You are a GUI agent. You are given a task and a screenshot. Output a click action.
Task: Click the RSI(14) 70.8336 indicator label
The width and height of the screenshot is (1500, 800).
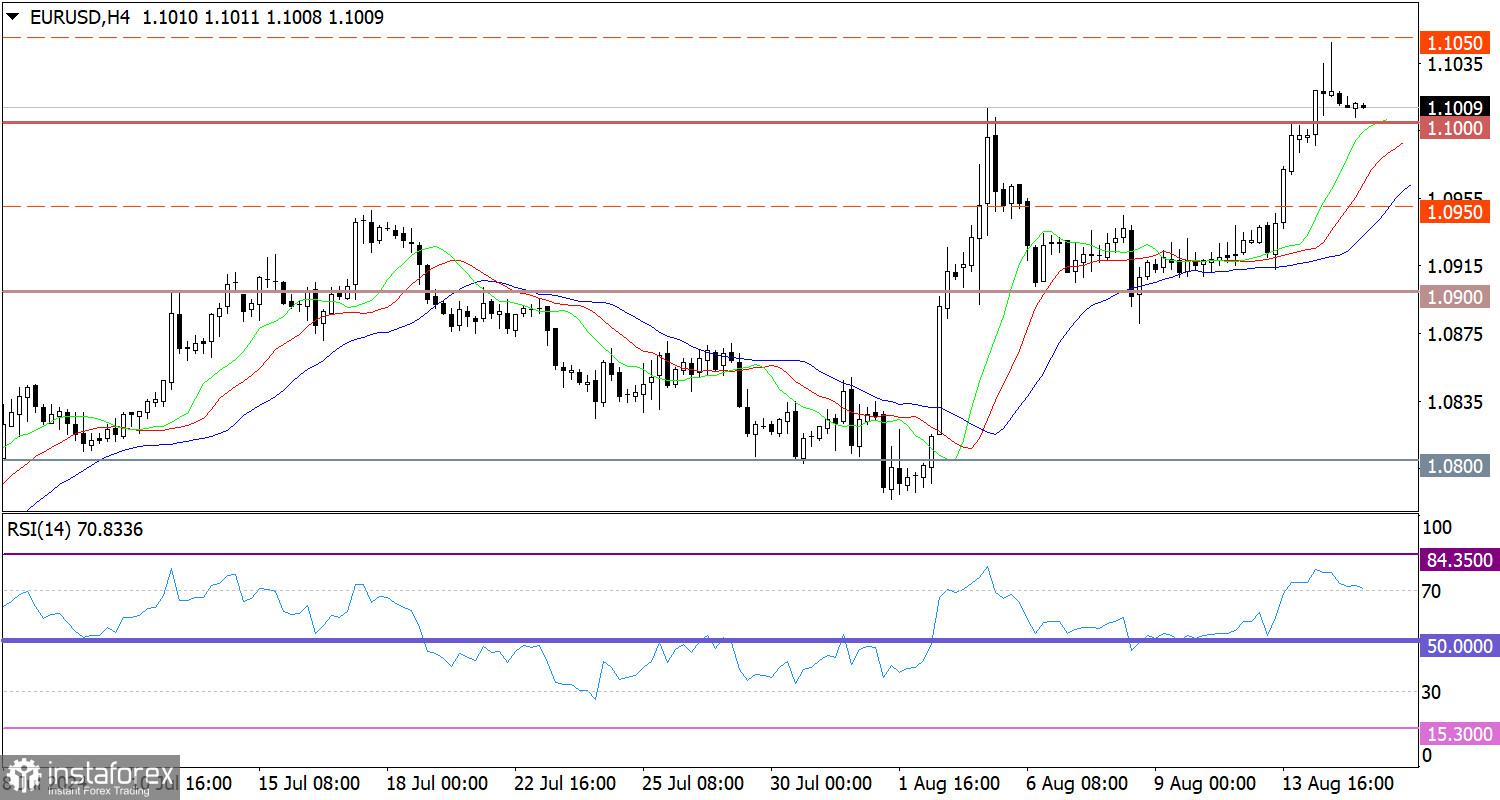[x=75, y=530]
